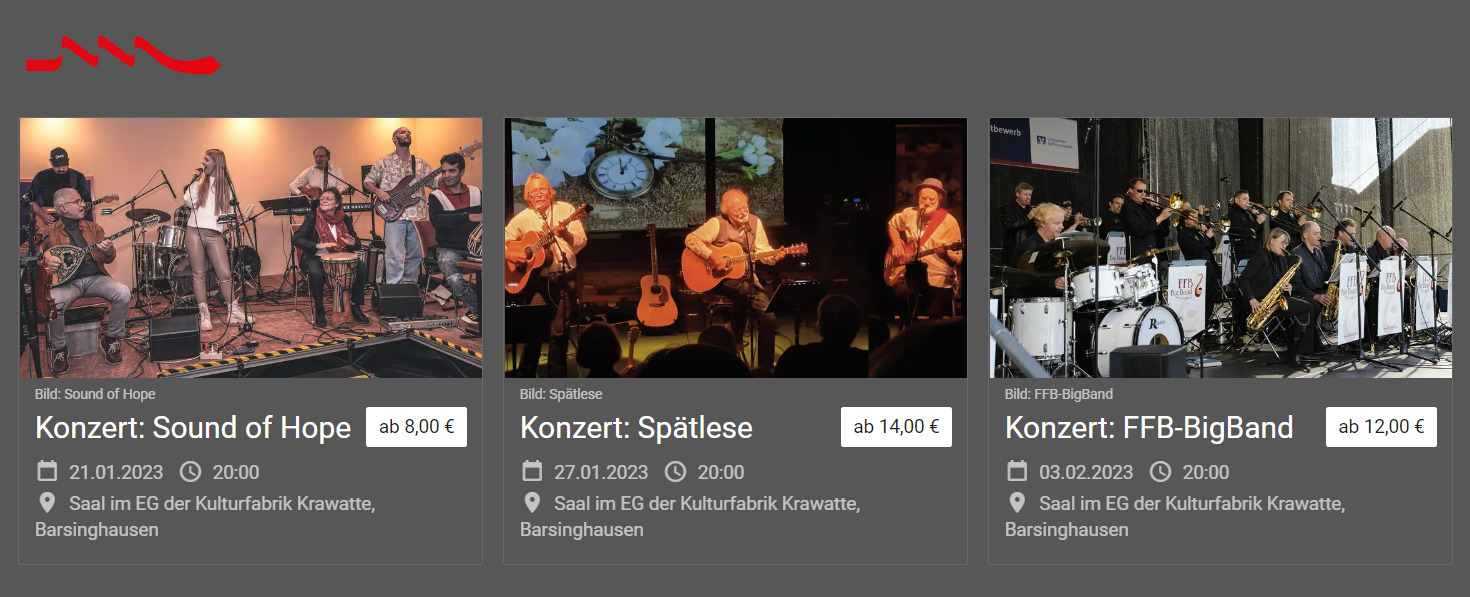This screenshot has height=597, width=1470.
Task: Click calendar icon beside 27.01.2023
Action: 532,472
